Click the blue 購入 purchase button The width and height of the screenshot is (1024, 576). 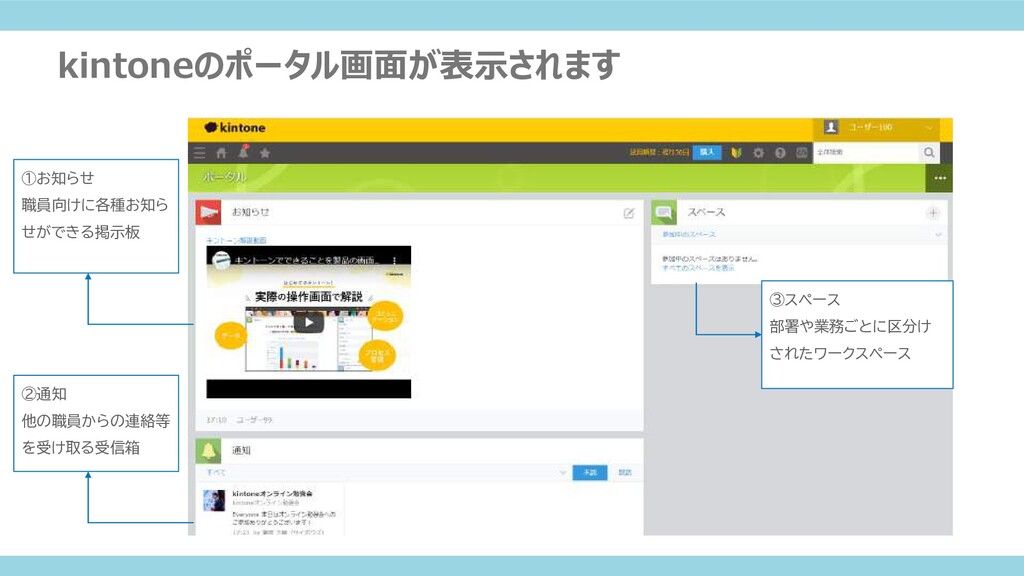point(707,152)
